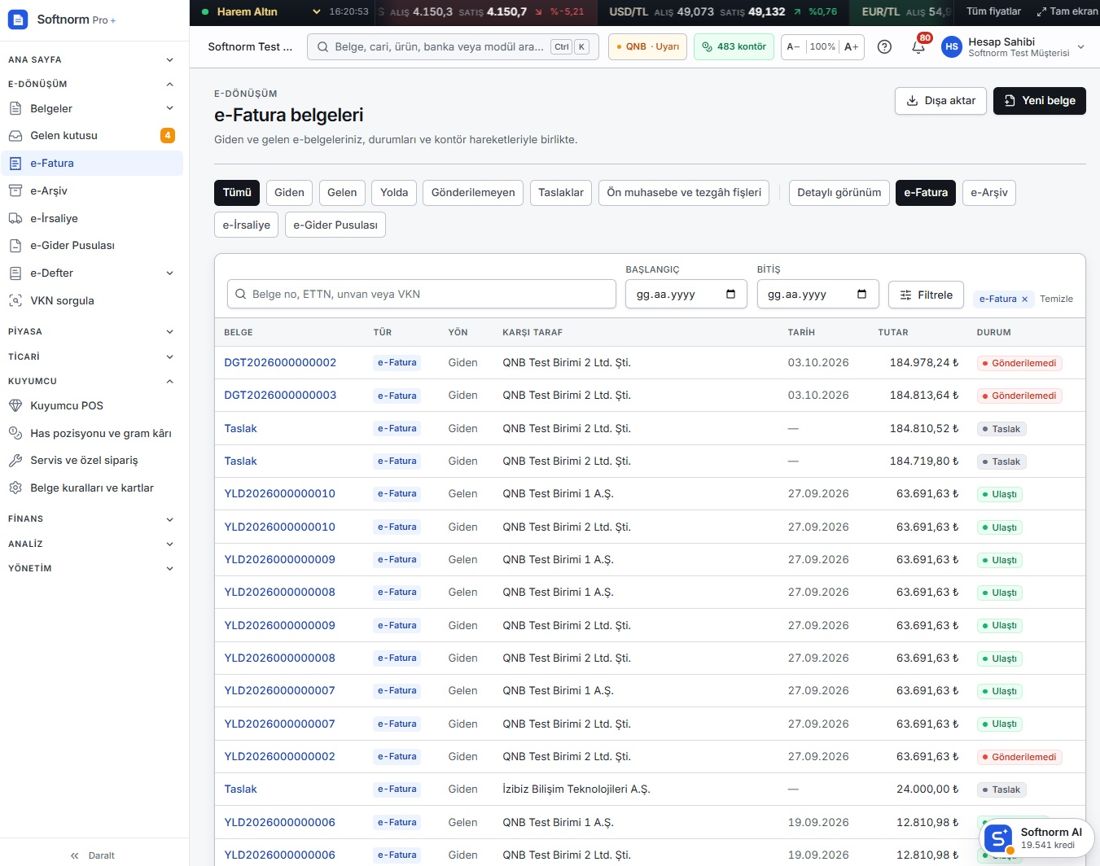Switch to the Taslaklar tab
Image resolution: width=1100 pixels, height=866 pixels.
[561, 192]
